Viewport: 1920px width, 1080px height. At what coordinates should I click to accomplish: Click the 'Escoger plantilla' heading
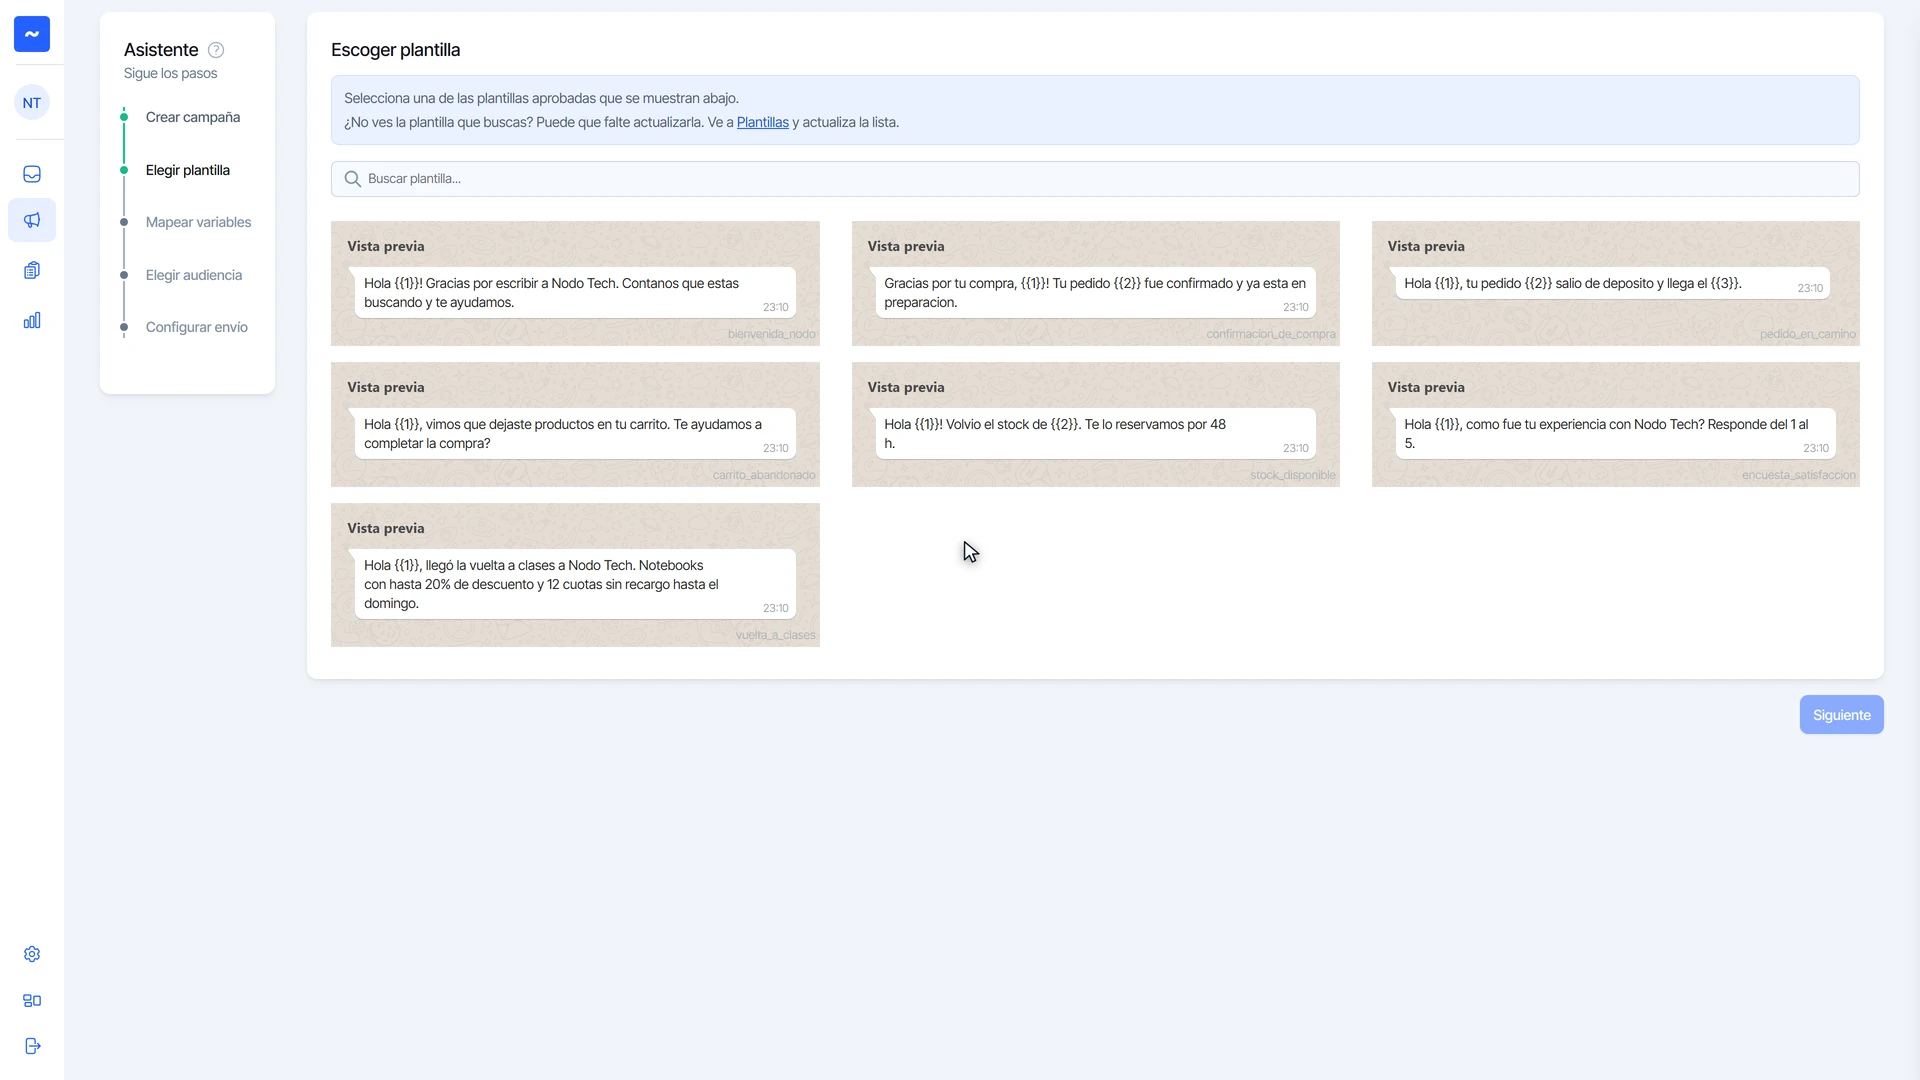395,50
